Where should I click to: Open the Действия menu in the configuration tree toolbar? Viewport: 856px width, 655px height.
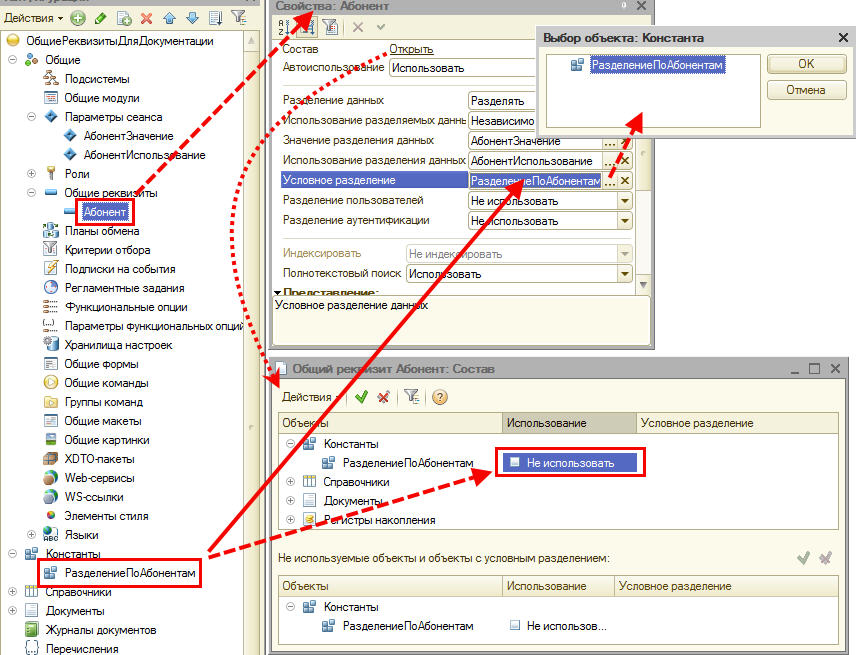[33, 18]
